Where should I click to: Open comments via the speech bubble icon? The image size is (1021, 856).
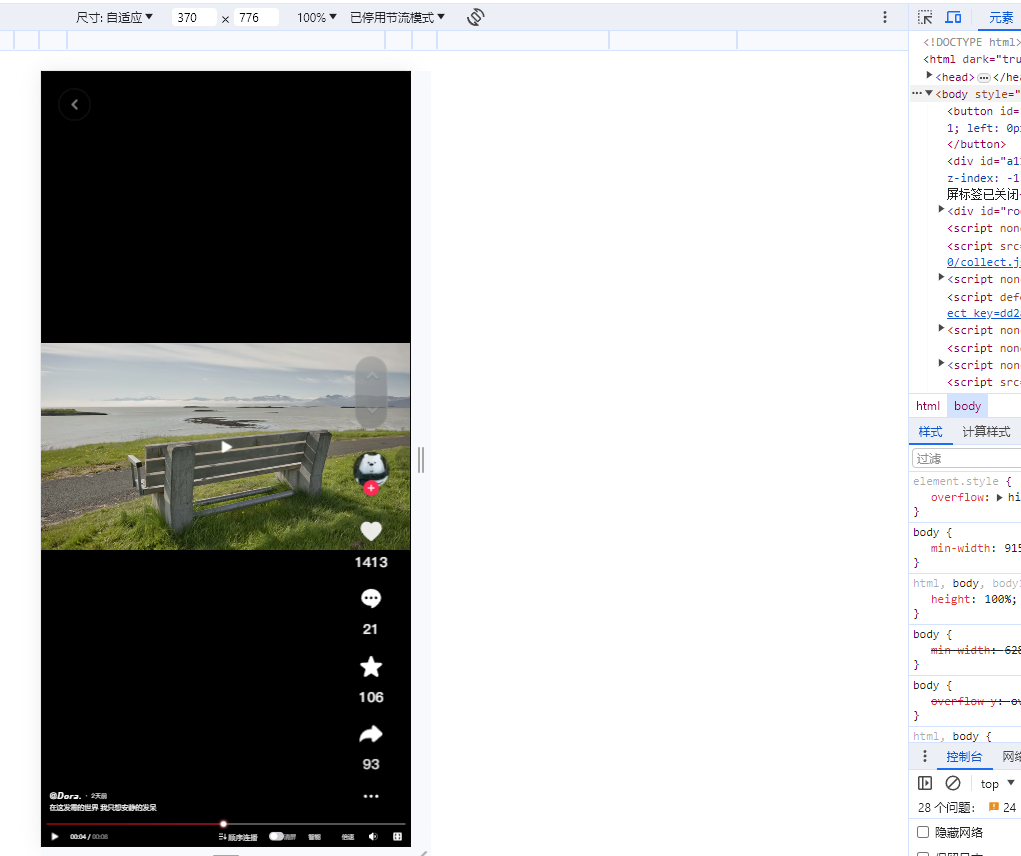coord(371,599)
